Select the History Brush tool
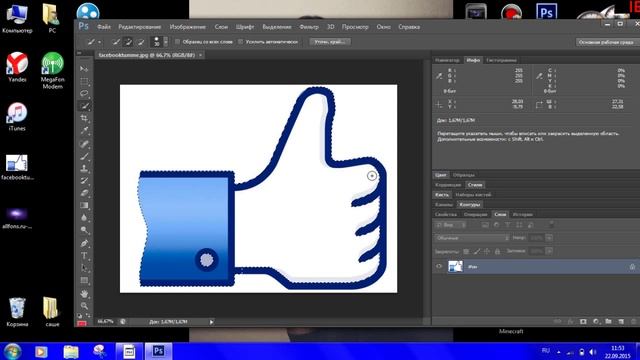Viewport: 640px width, 360px height. (84, 180)
